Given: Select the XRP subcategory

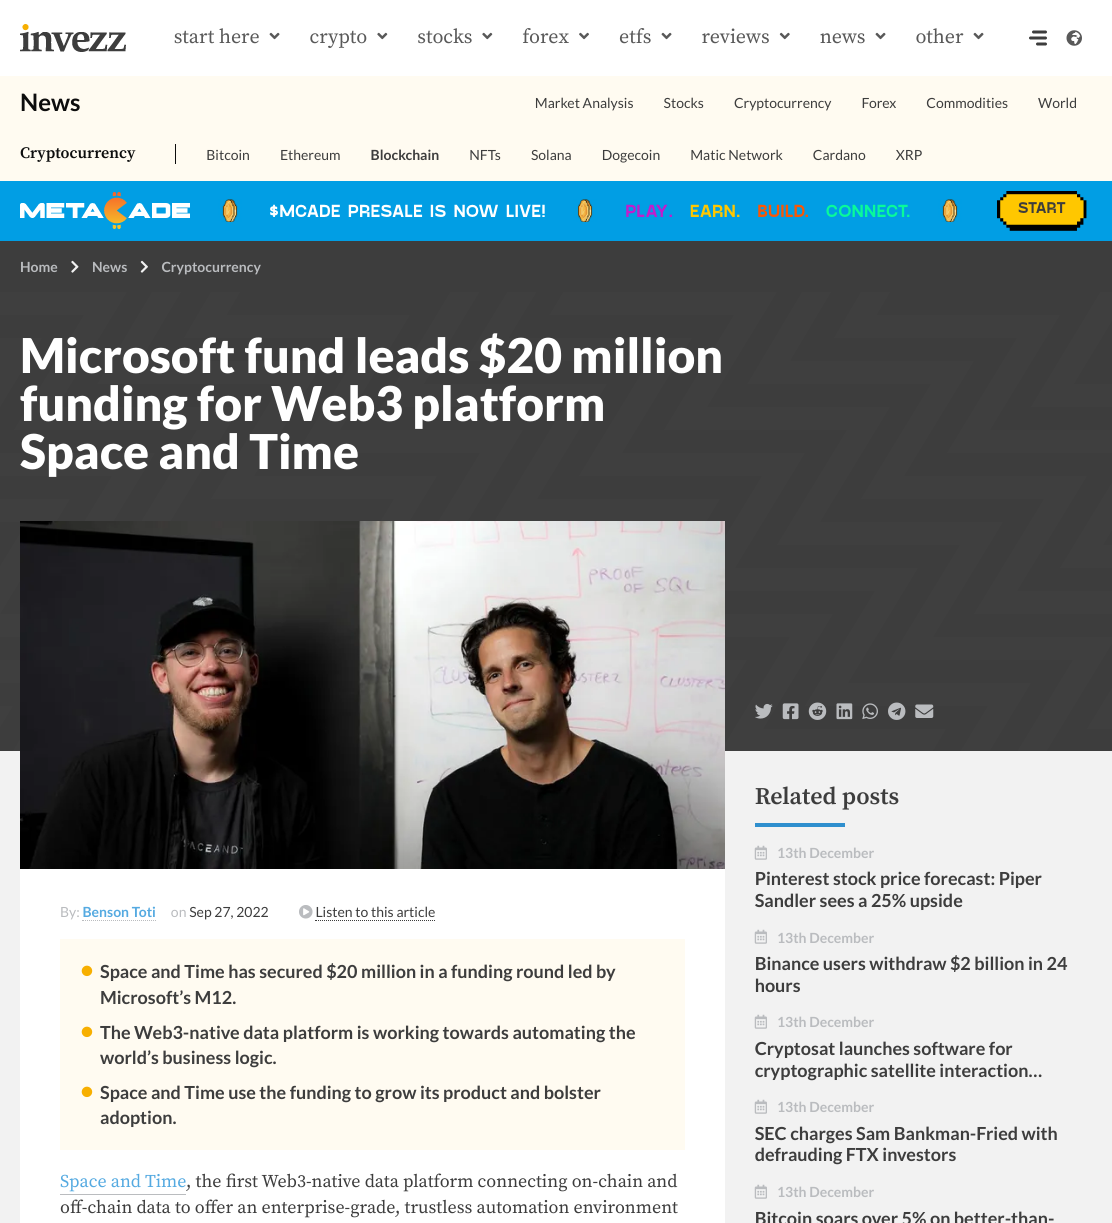Looking at the screenshot, I should click(x=909, y=155).
